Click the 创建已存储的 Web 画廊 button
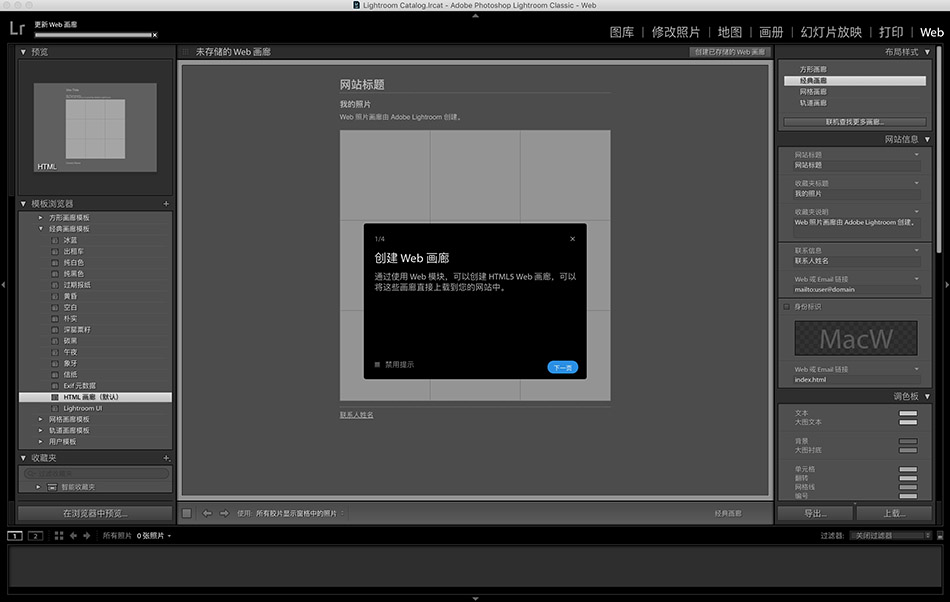Viewport: 950px width, 602px height. click(729, 52)
